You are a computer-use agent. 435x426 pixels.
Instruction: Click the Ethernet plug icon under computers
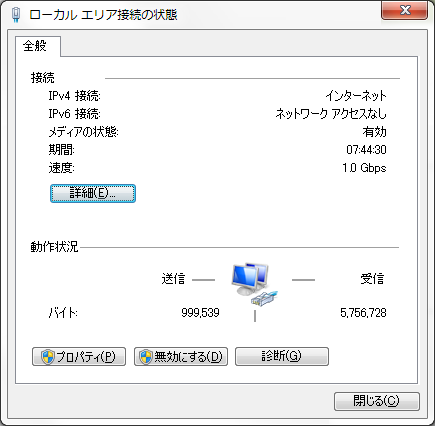pyautogui.click(x=264, y=298)
